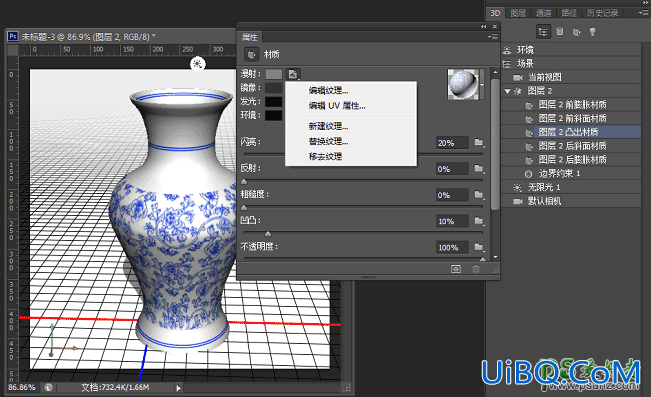
Task: Open texture folder icon for 凹凸 row
Action: coord(479,221)
